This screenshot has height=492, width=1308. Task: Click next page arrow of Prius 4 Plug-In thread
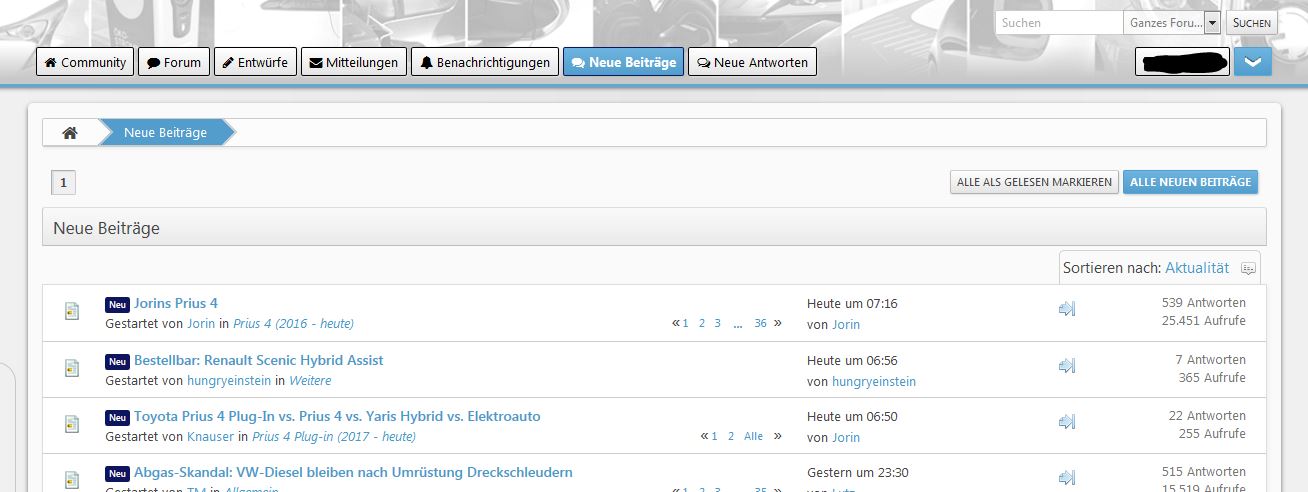coord(778,436)
